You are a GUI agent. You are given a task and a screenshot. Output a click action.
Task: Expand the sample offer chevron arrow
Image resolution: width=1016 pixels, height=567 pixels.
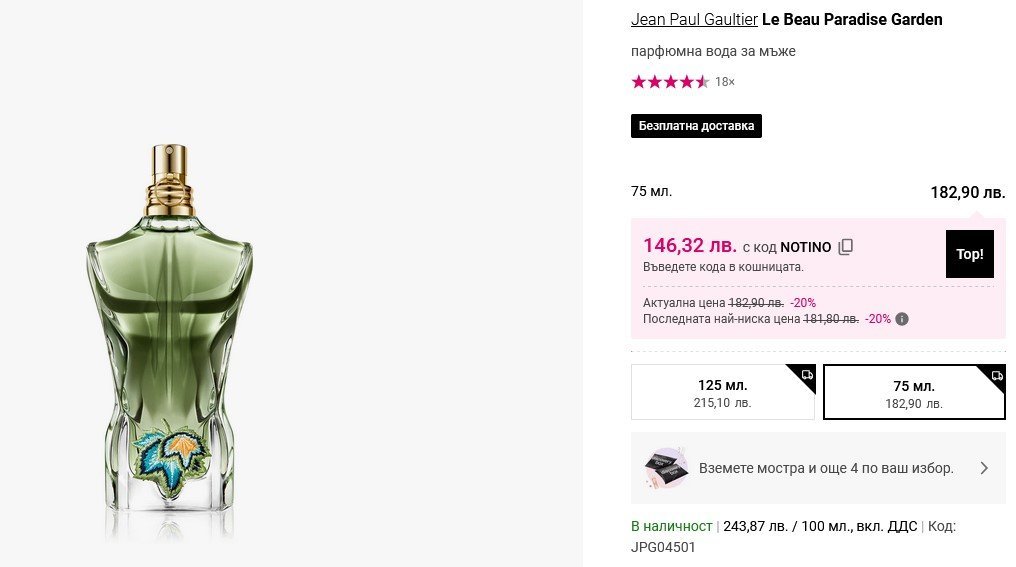coord(984,468)
